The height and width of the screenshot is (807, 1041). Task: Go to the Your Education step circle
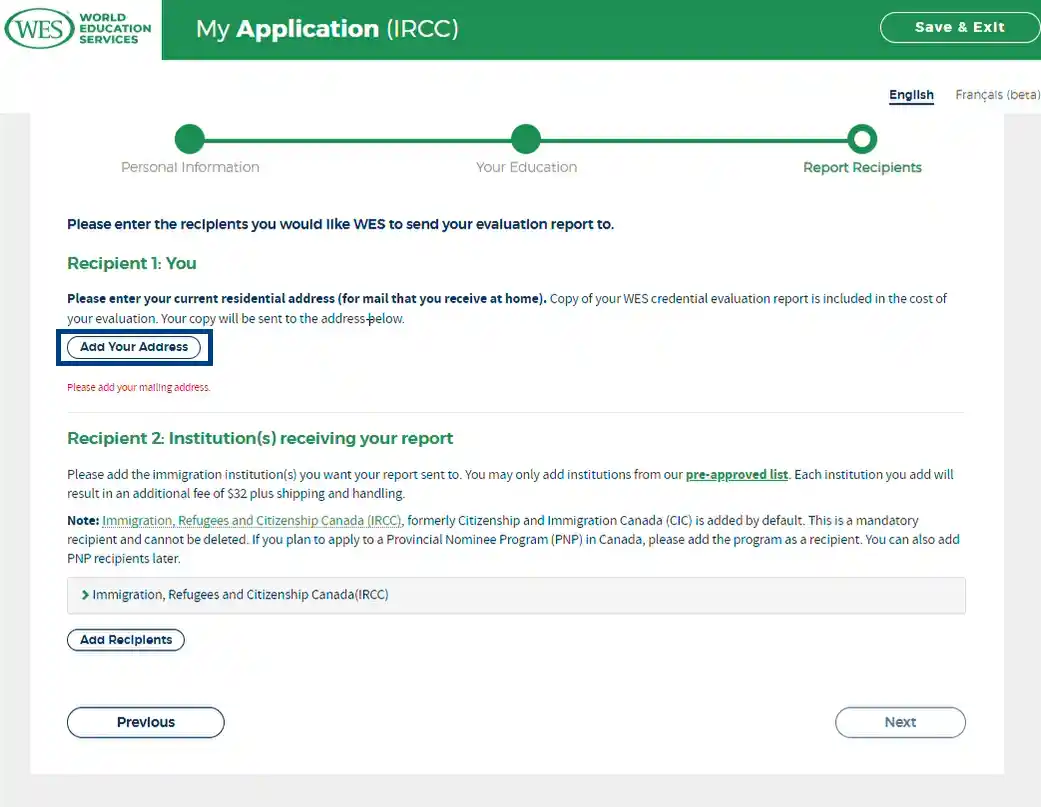pyautogui.click(x=526, y=139)
